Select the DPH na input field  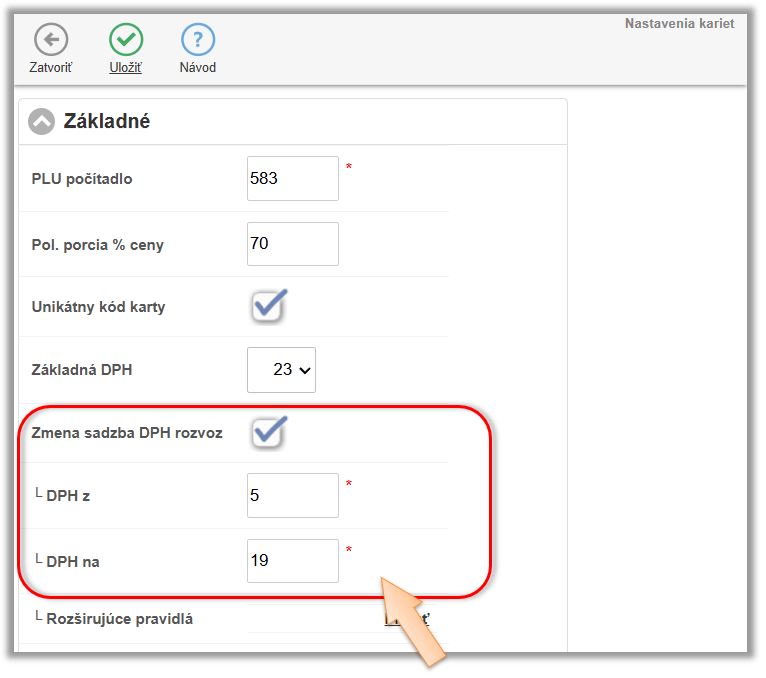tap(292, 561)
